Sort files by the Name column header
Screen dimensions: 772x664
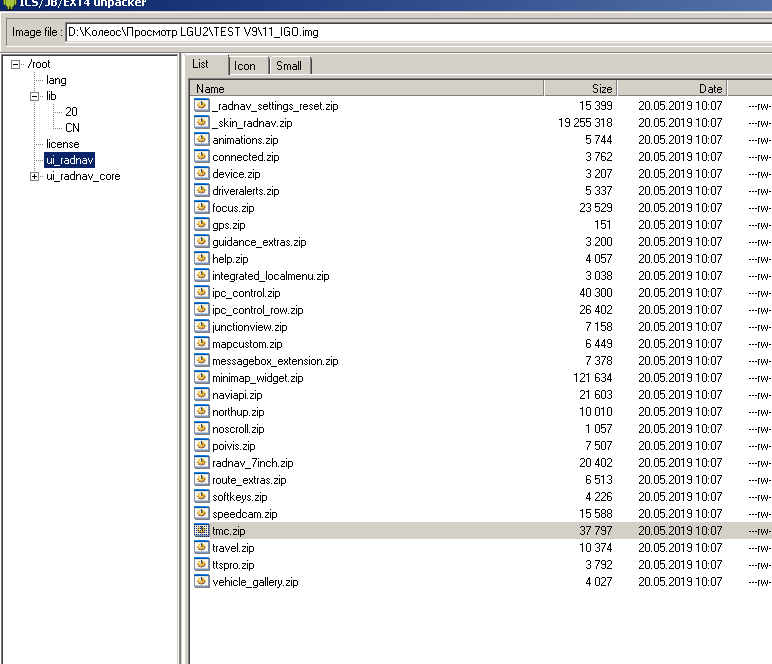(x=367, y=89)
